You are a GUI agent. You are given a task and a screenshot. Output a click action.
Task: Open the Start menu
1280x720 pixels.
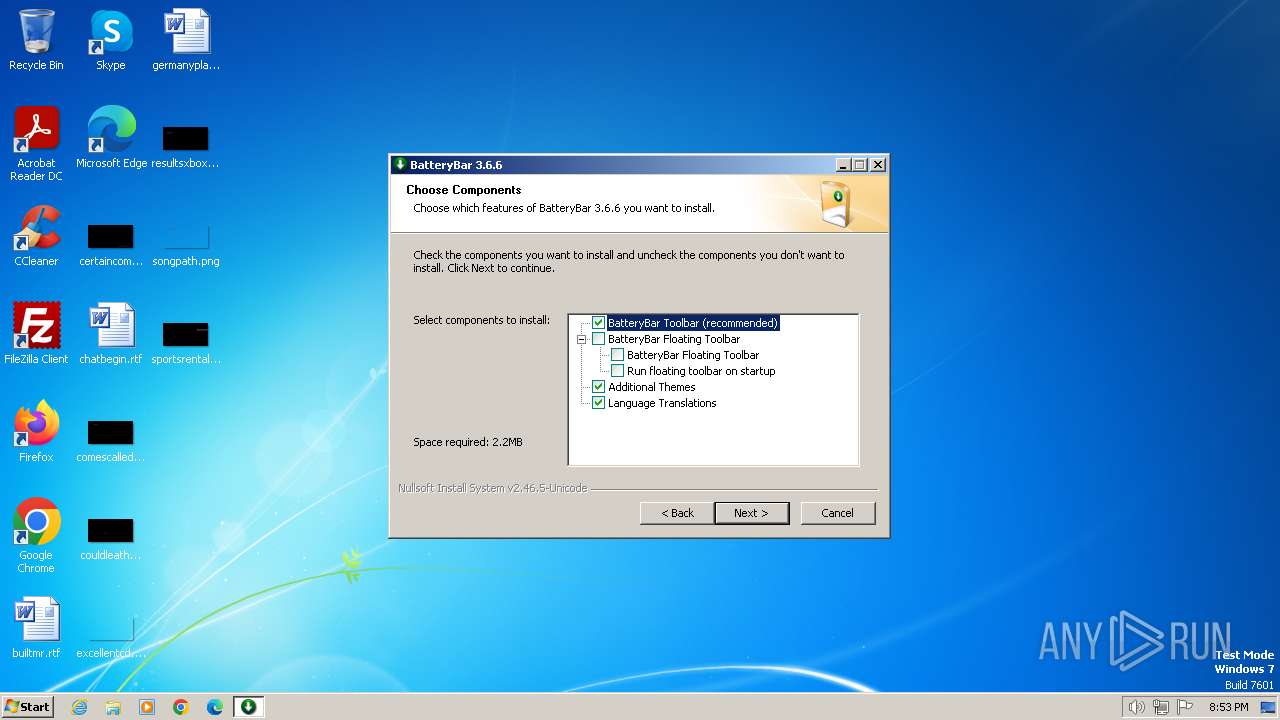point(27,707)
